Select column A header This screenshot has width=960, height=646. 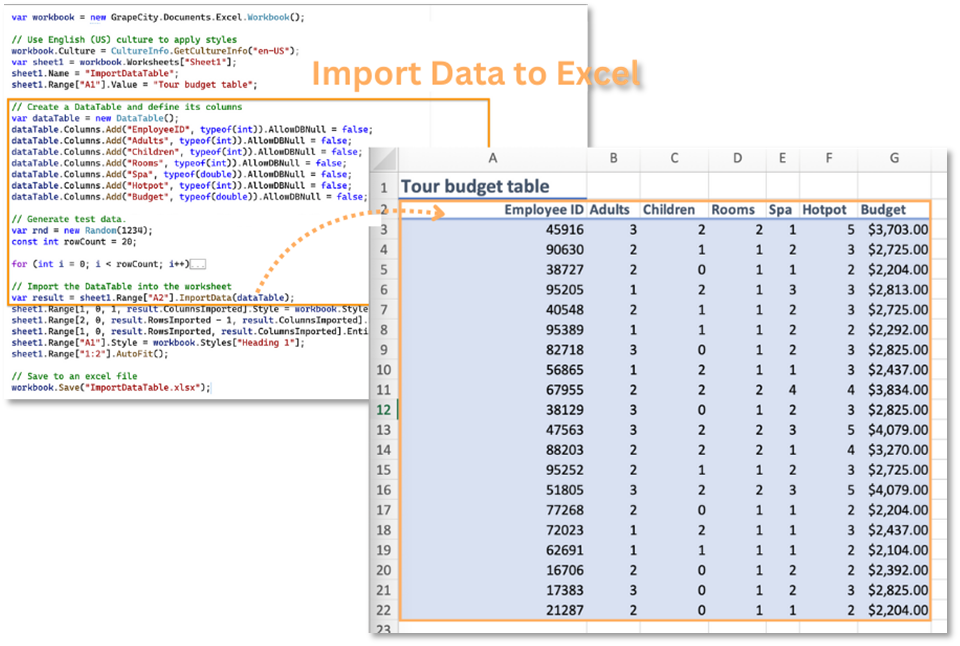(x=492, y=158)
